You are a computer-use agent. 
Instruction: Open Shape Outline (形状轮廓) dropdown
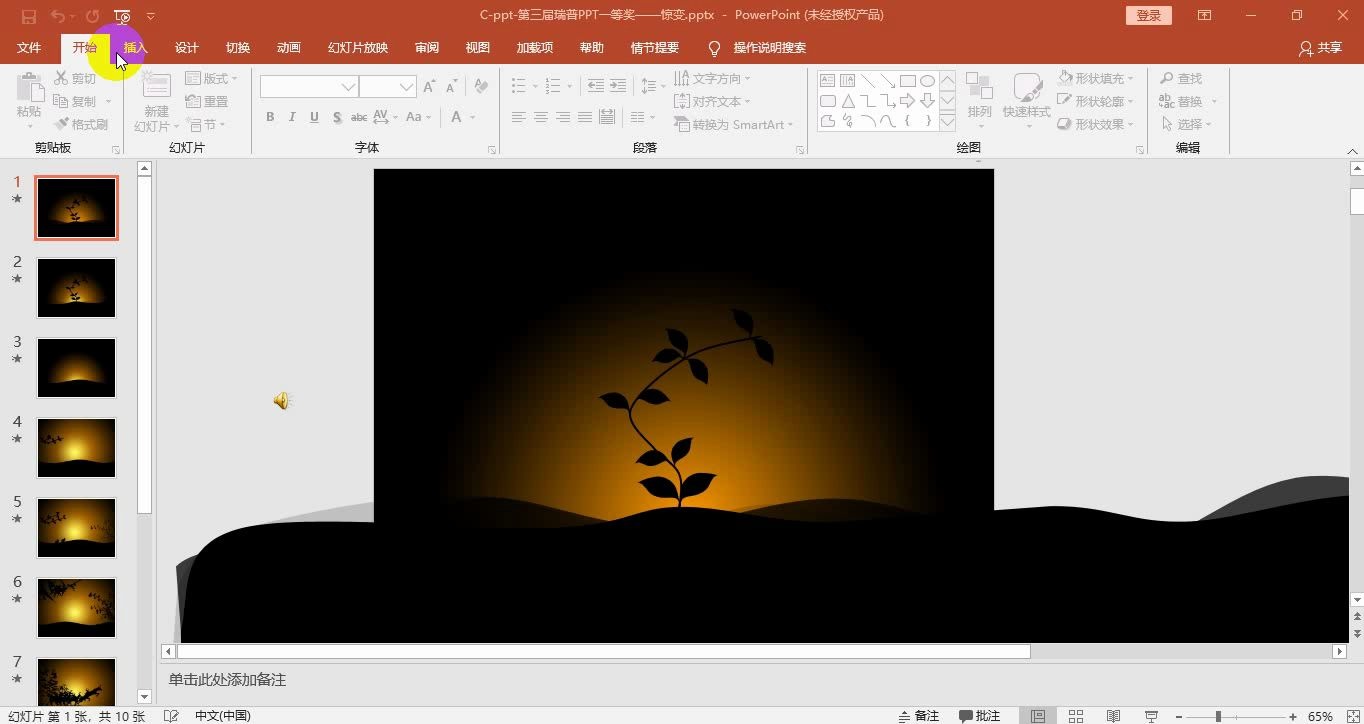click(1097, 101)
